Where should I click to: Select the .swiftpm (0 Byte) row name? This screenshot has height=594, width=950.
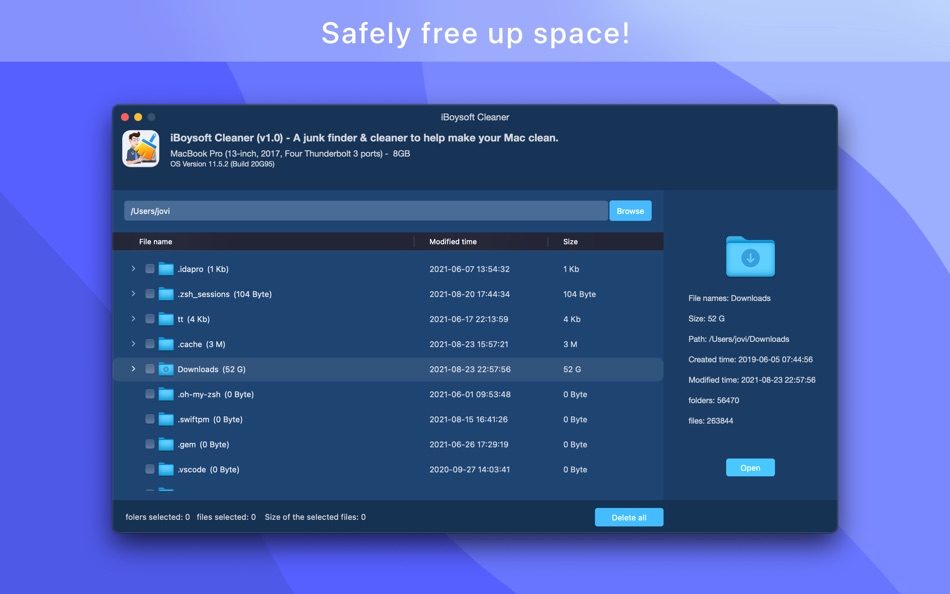210,419
